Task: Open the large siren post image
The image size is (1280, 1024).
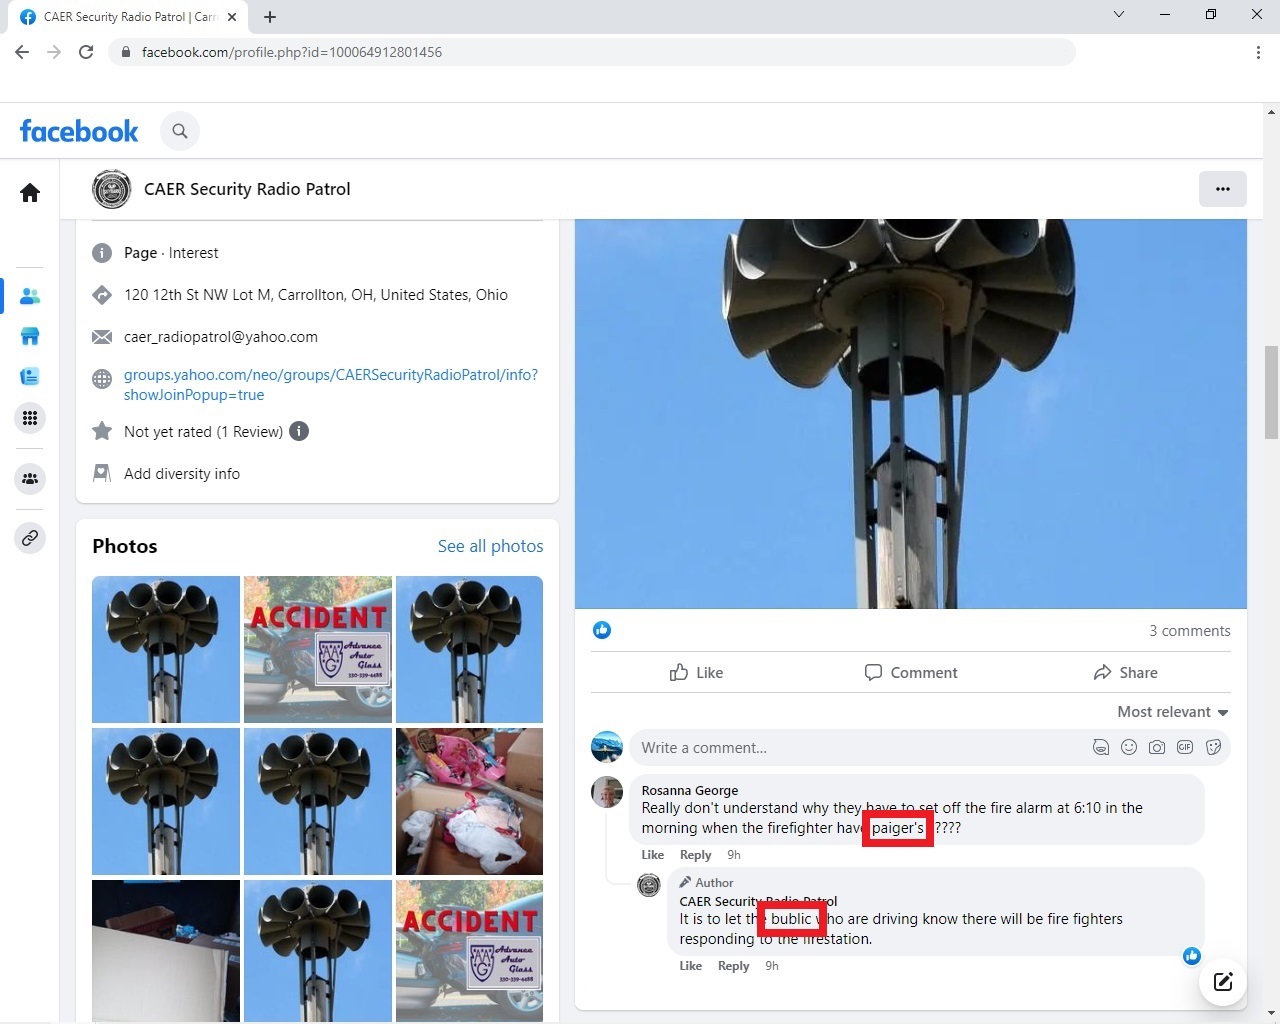Action: (x=911, y=414)
